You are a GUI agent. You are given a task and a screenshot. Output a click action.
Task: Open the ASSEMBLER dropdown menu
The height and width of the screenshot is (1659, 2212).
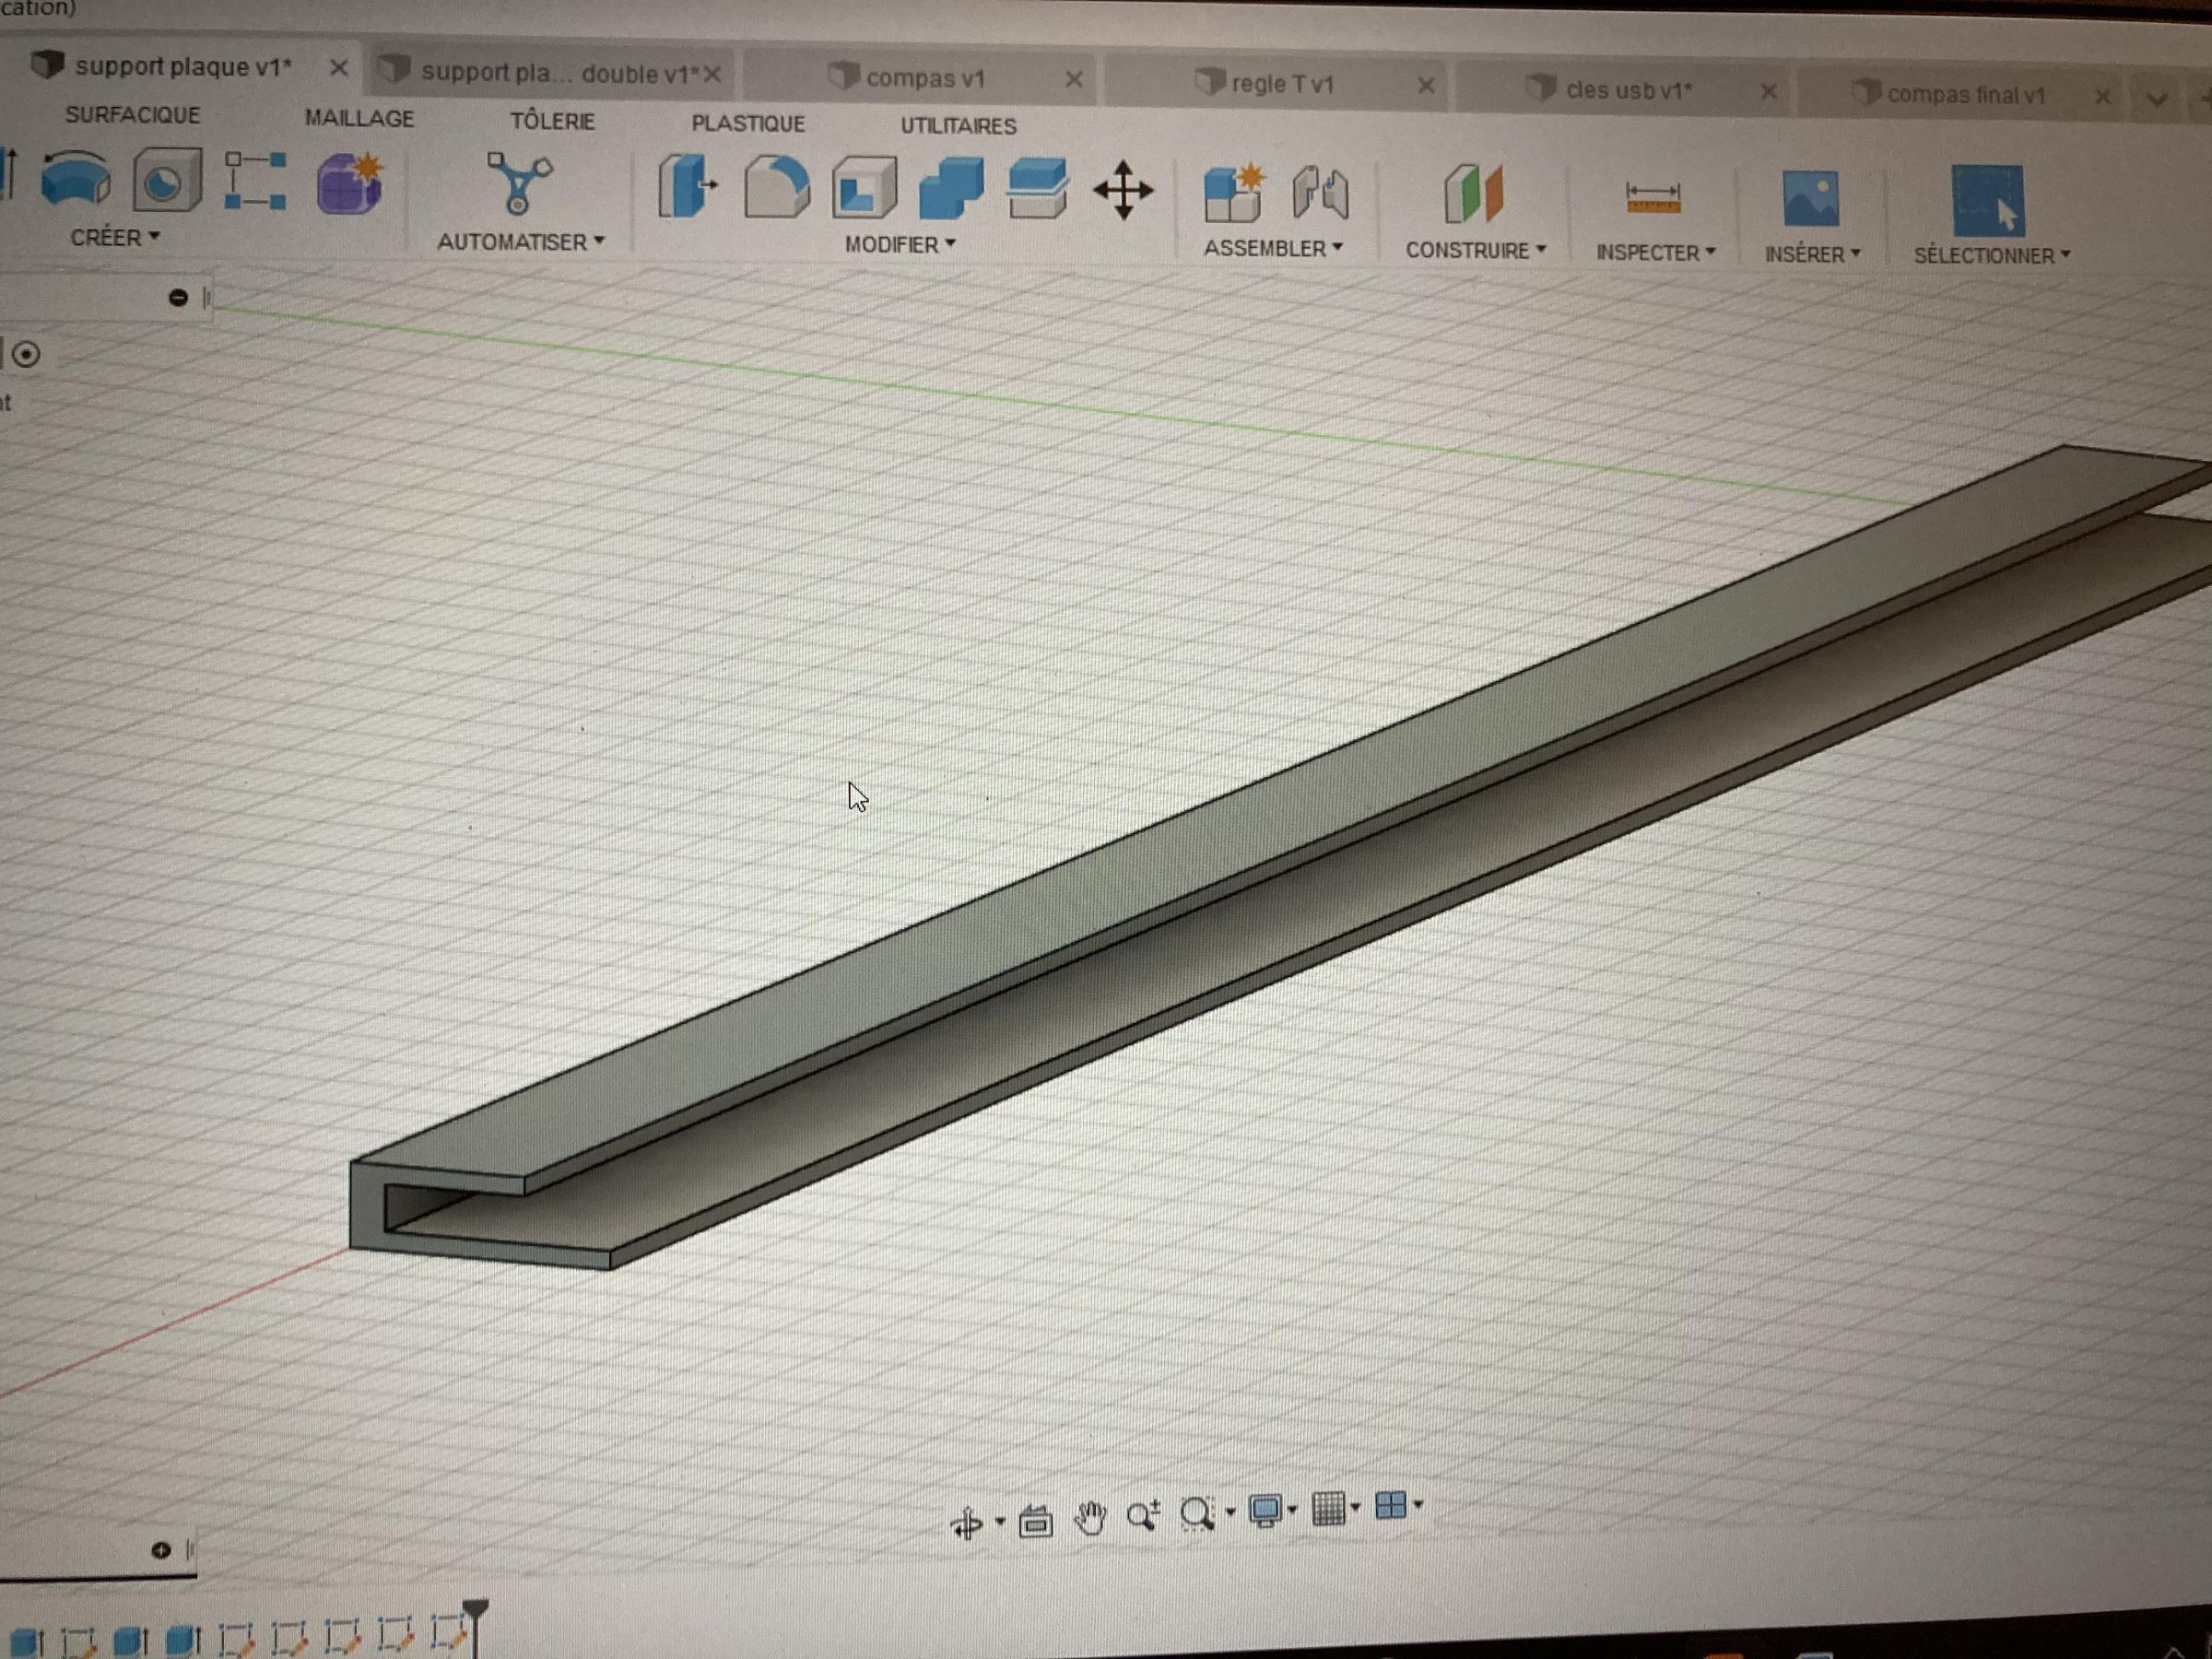[1273, 248]
